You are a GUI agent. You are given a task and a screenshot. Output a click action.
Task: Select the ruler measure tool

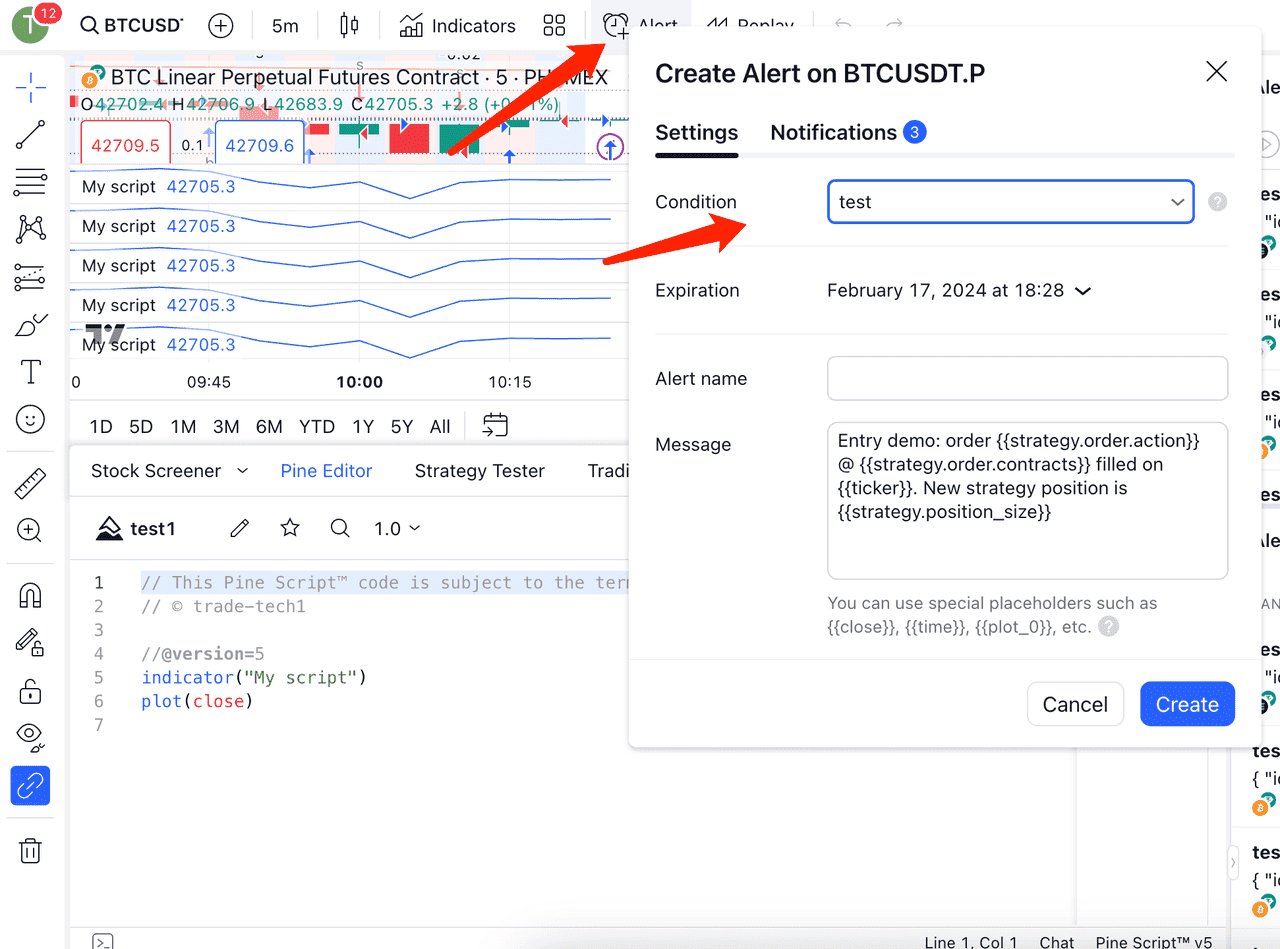pyautogui.click(x=31, y=484)
